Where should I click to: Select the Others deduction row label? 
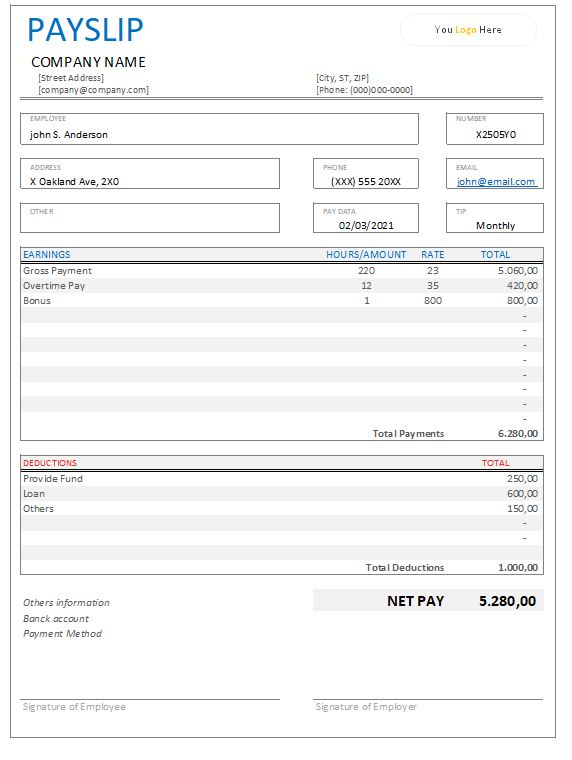[38, 509]
